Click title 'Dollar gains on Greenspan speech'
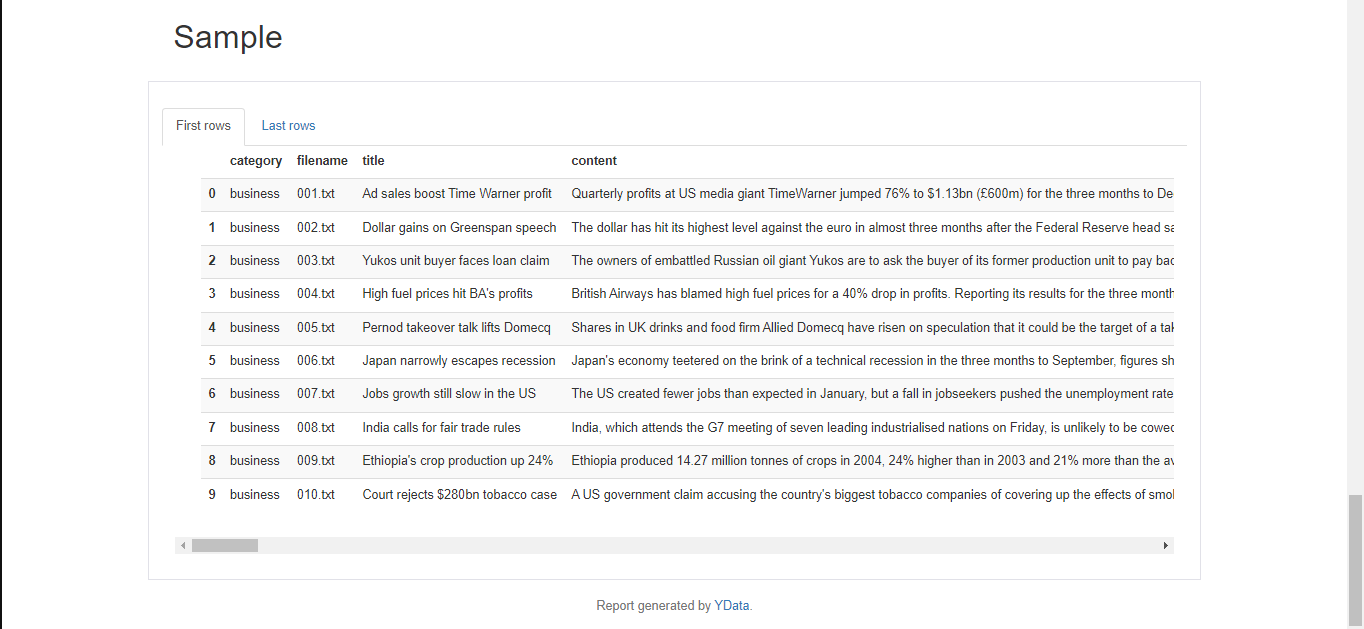This screenshot has width=1364, height=629. pyautogui.click(x=459, y=228)
